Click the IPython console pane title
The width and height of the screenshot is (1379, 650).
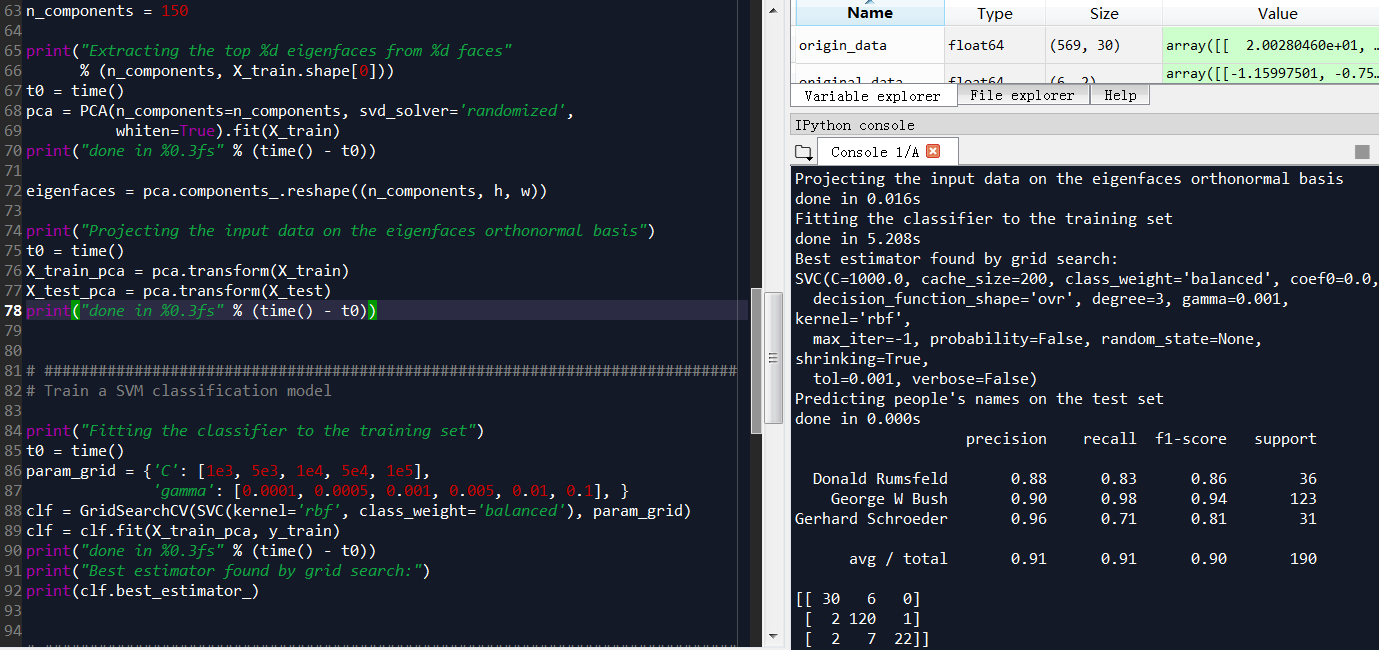pos(854,125)
